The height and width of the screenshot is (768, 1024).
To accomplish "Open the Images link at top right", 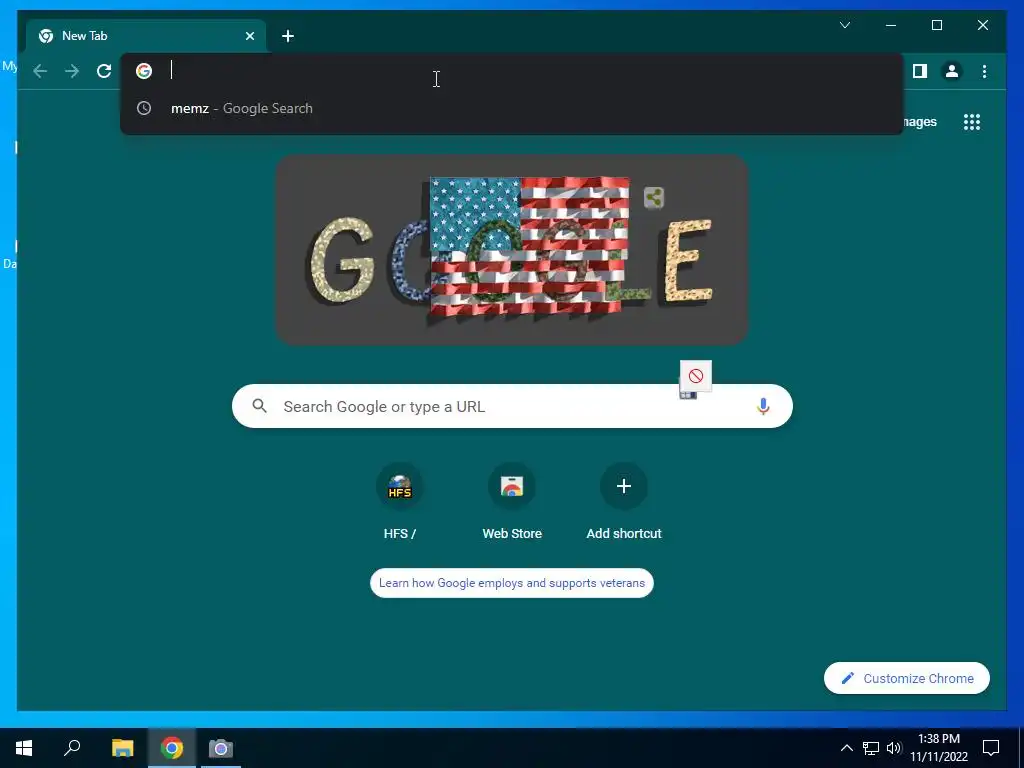I will [919, 122].
